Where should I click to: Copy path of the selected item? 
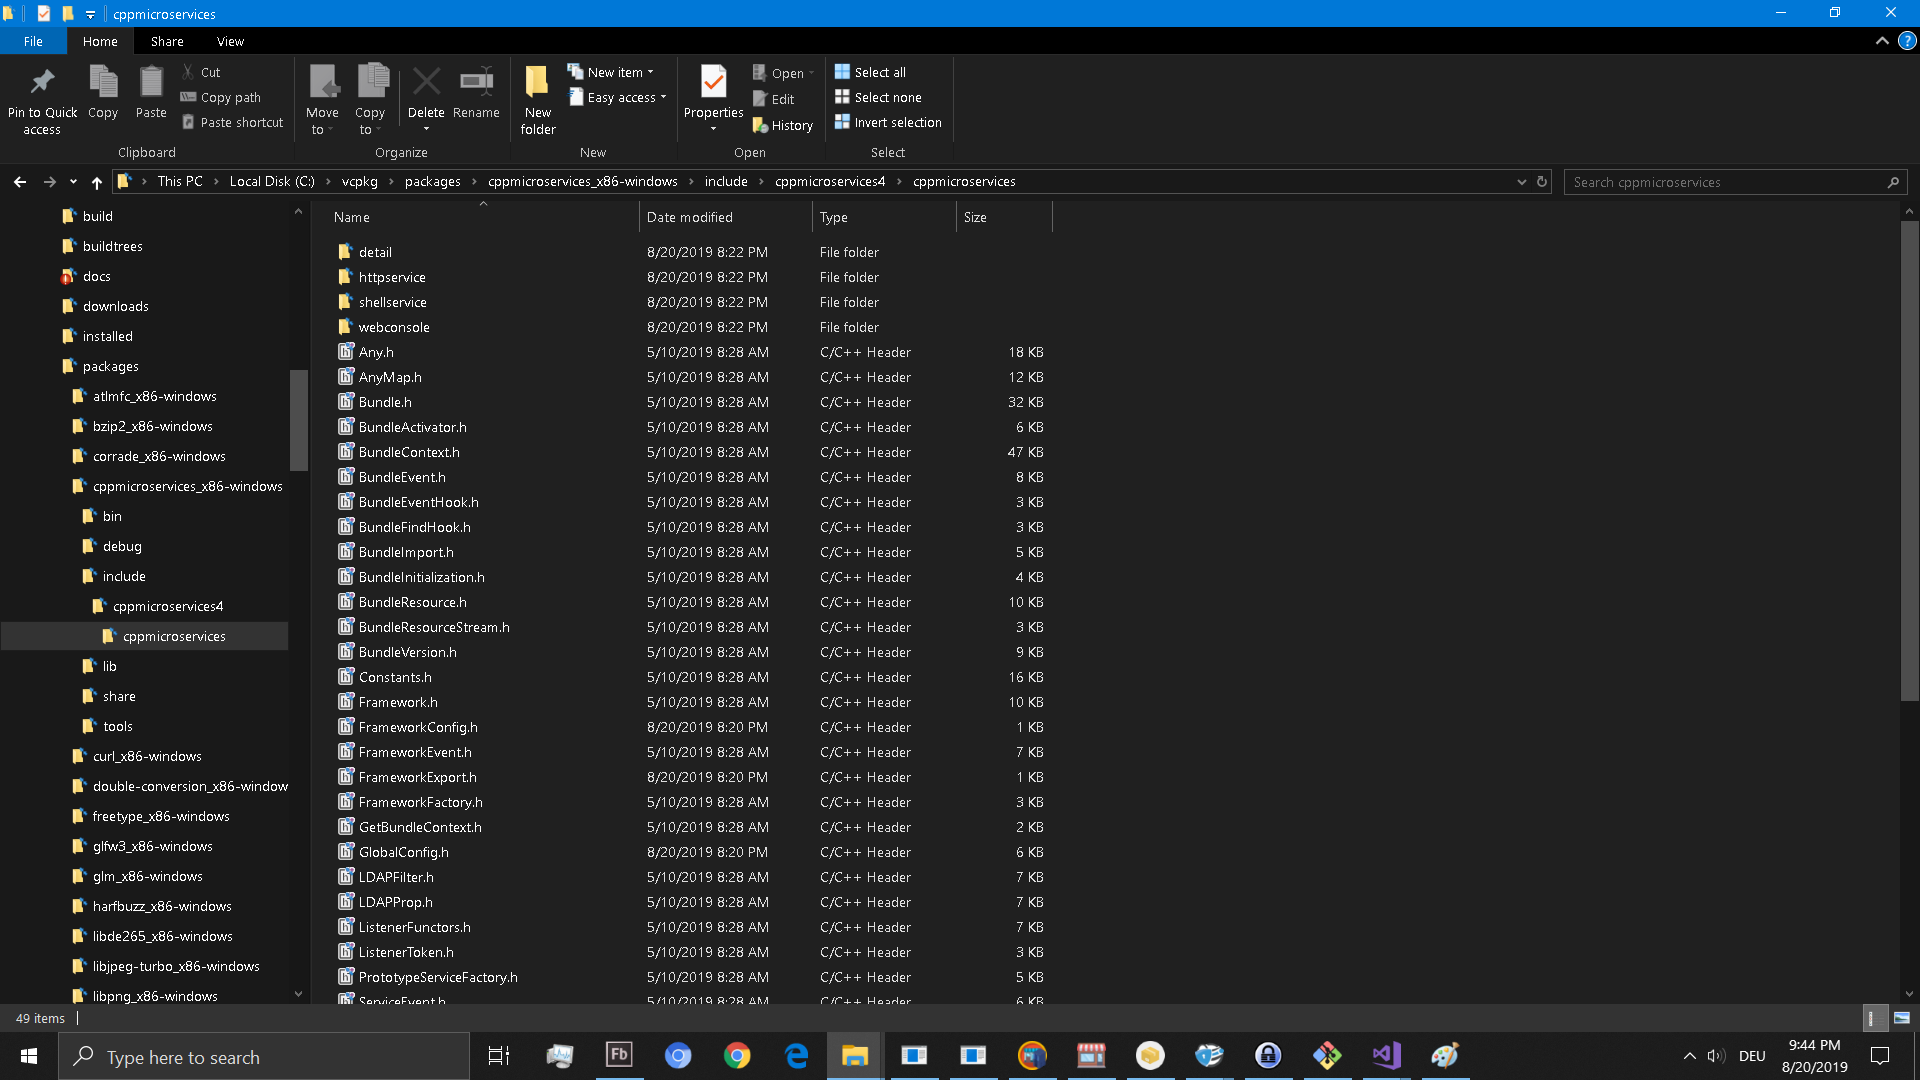tap(220, 97)
